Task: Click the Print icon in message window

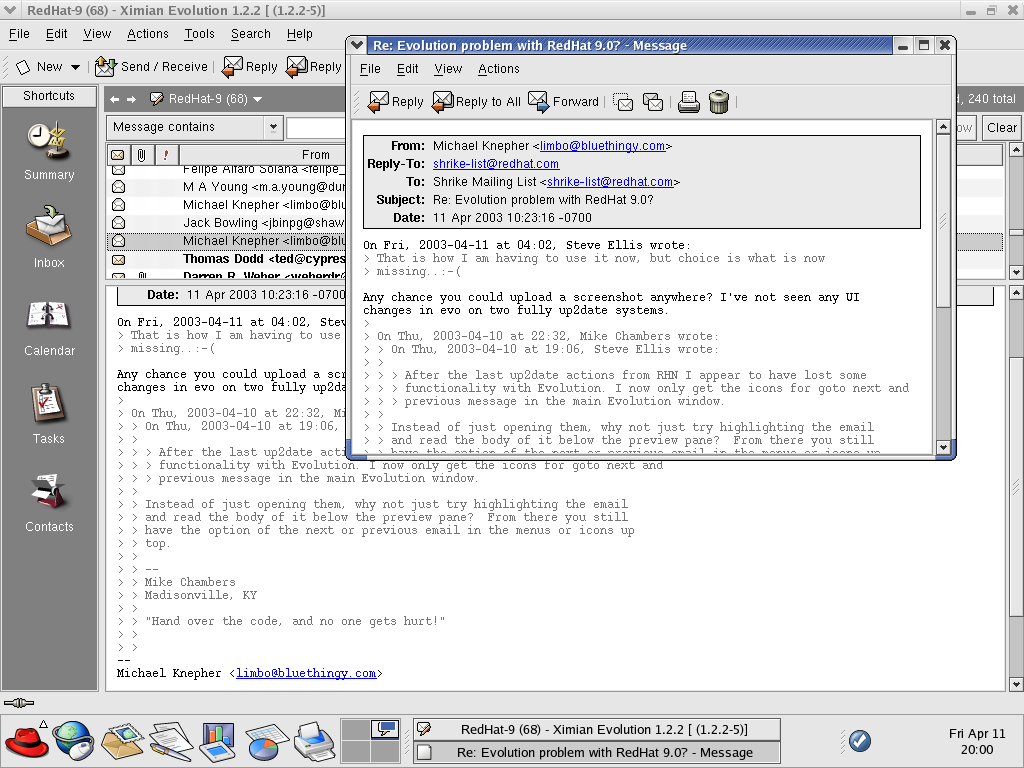Action: click(x=688, y=102)
